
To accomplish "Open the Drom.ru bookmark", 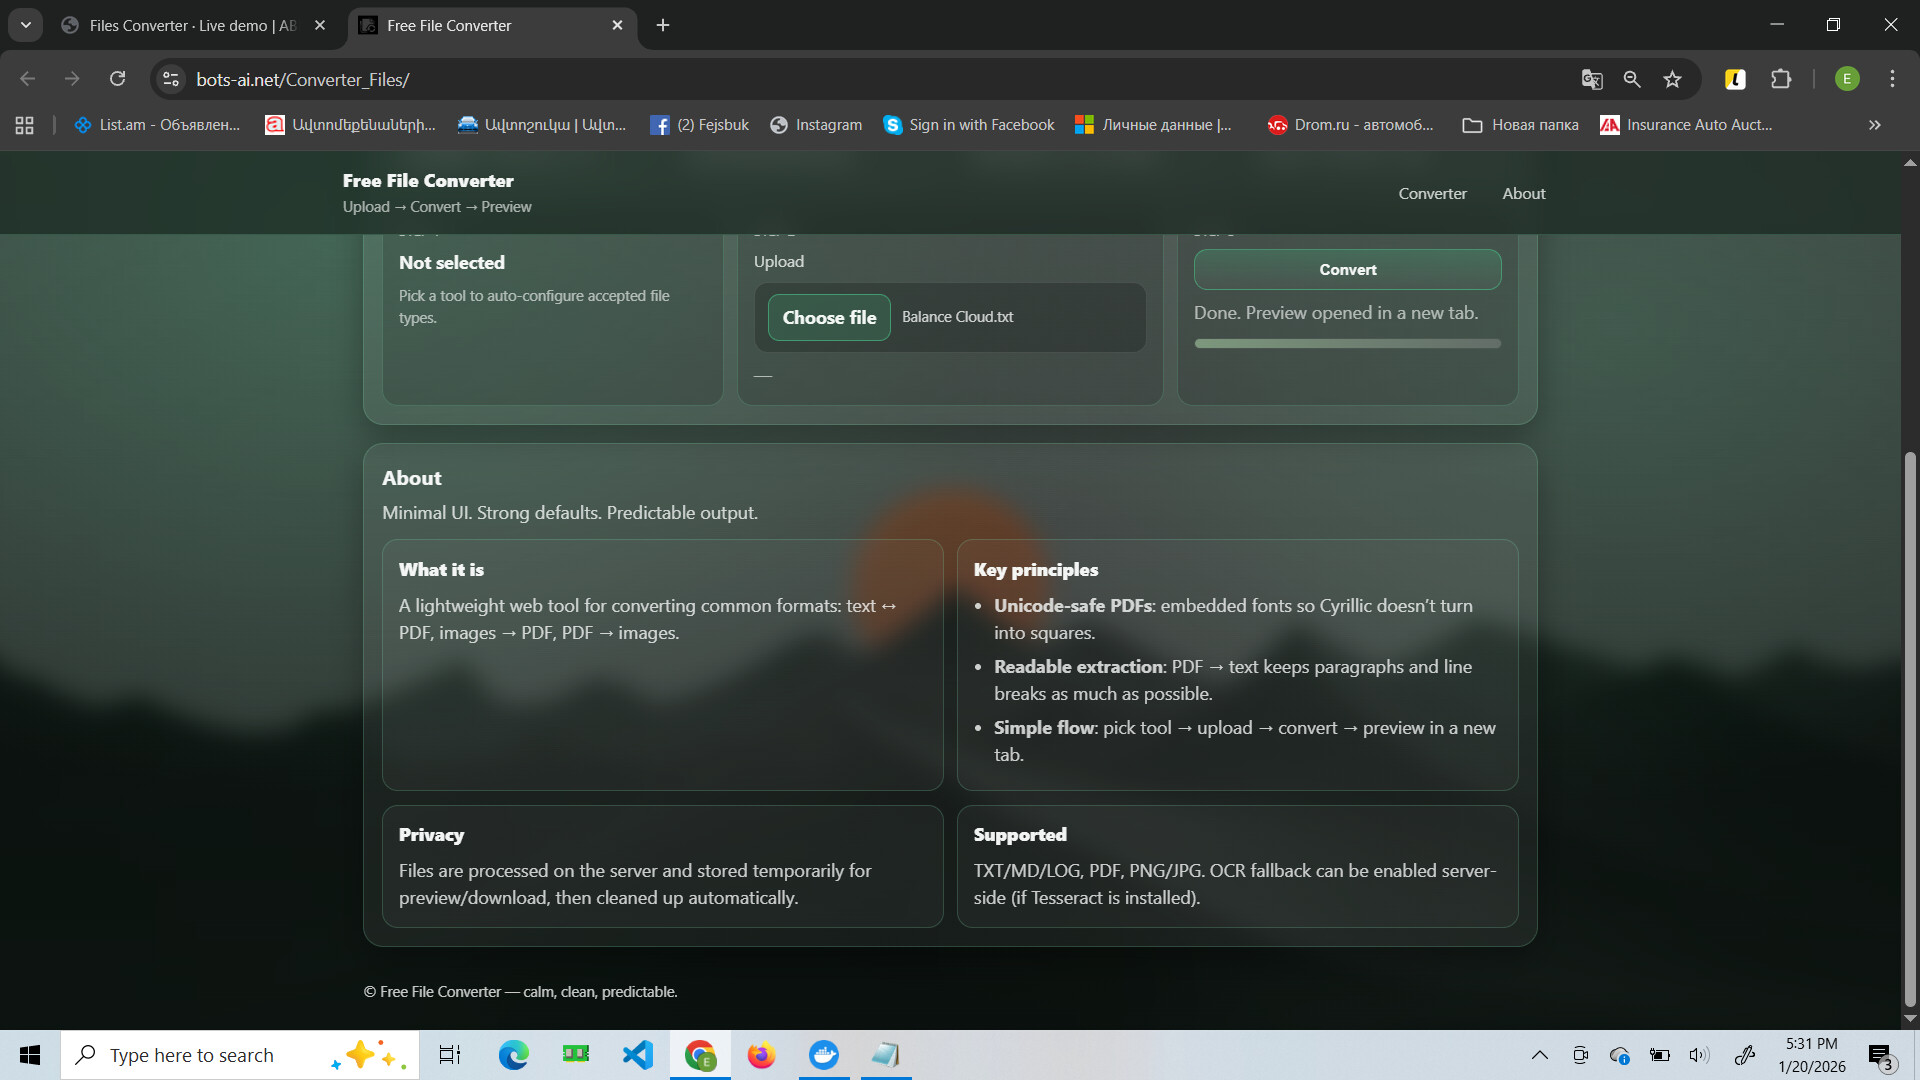I will point(1351,124).
